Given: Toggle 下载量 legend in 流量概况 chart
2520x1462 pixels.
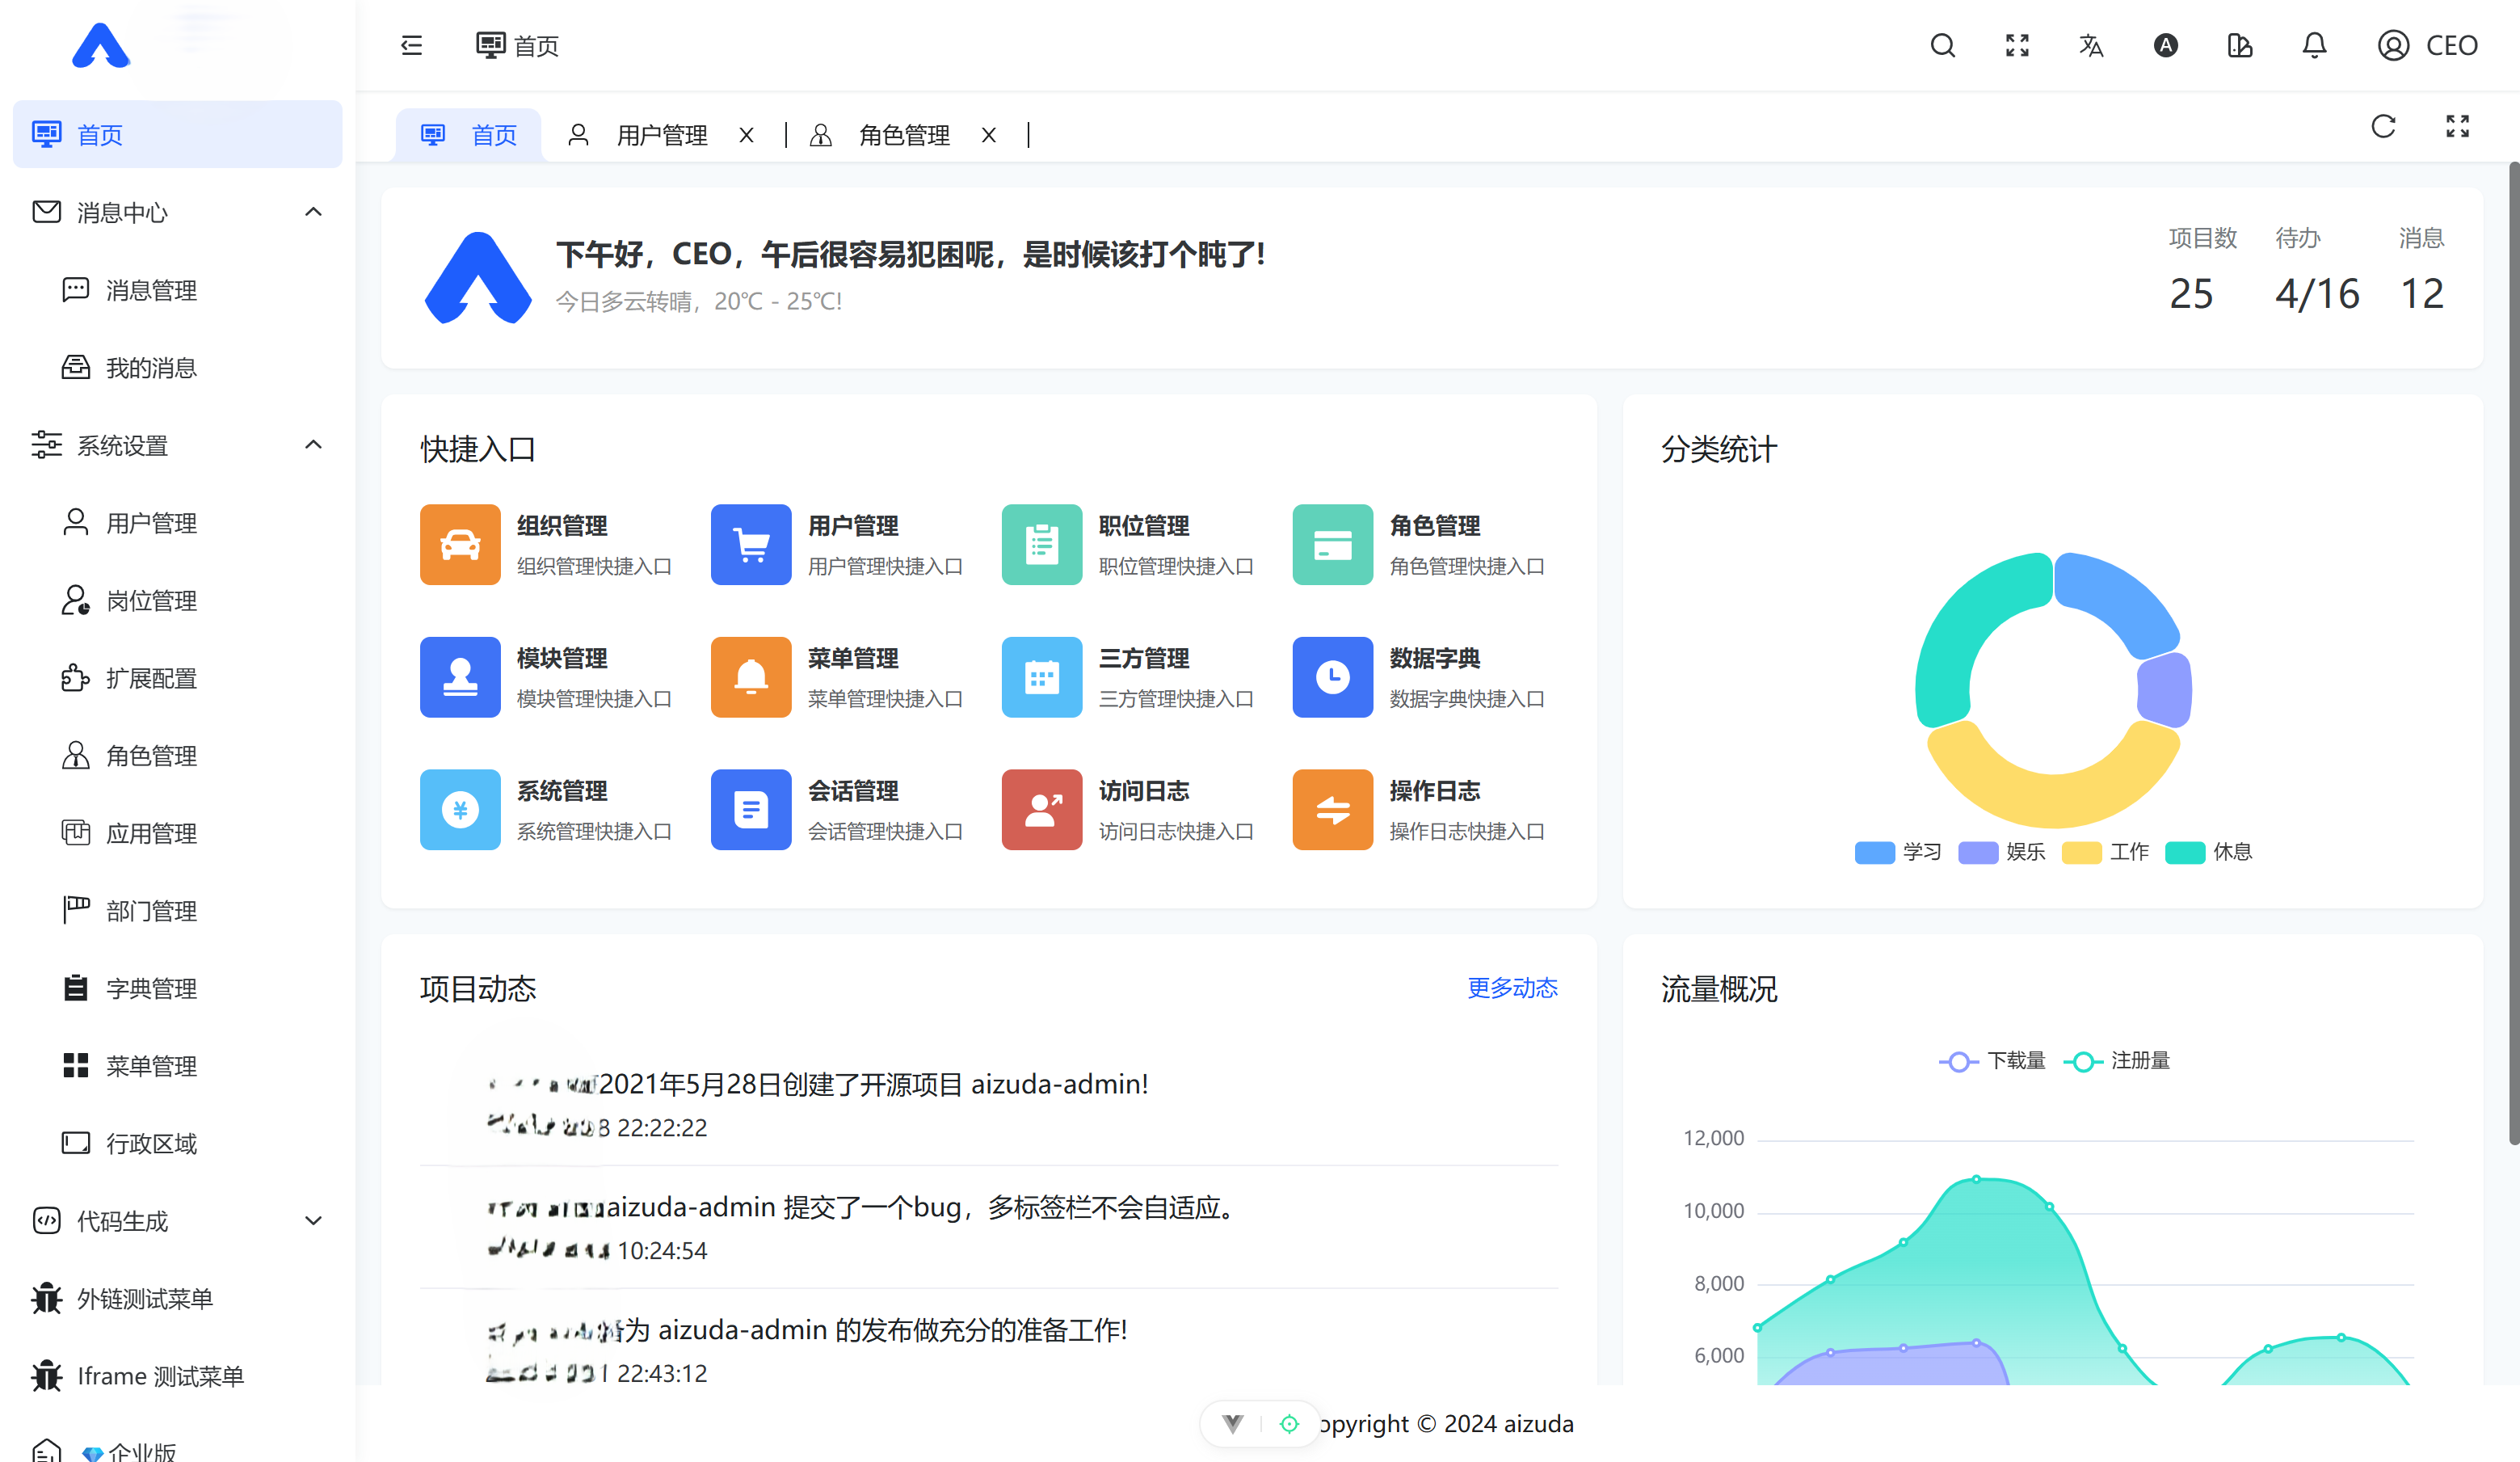Looking at the screenshot, I should point(1992,1061).
